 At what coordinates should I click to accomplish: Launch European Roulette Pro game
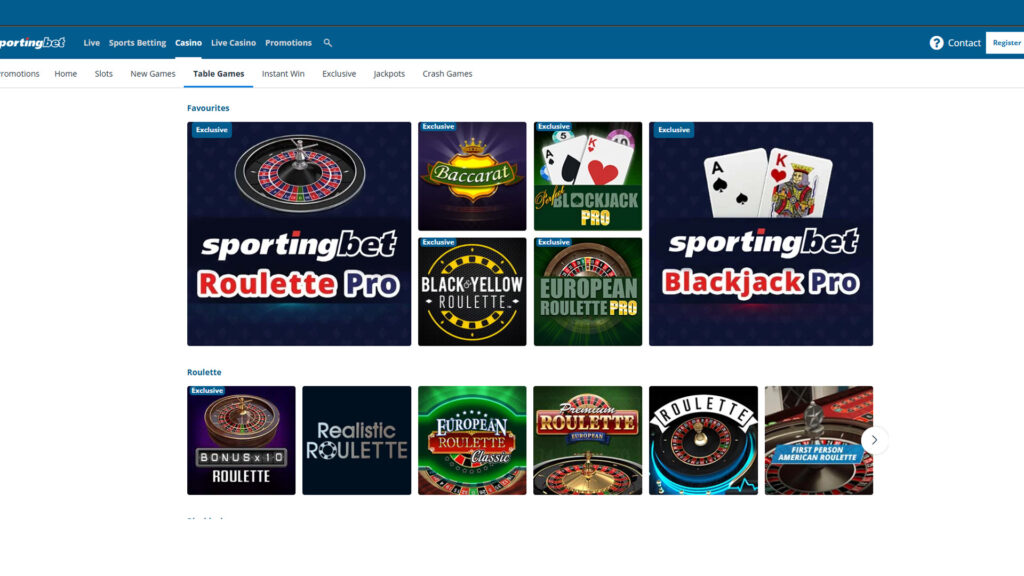588,292
